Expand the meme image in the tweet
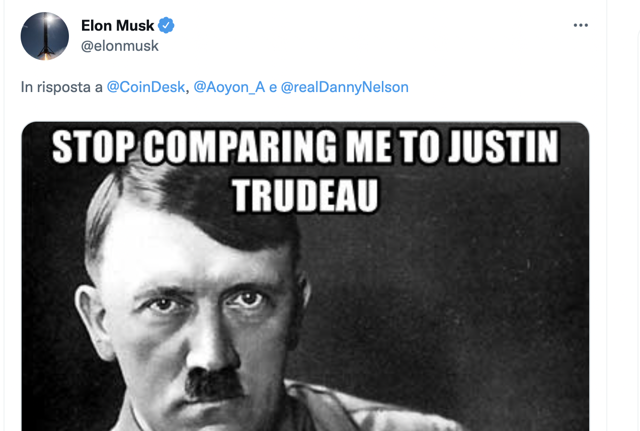 [x=305, y=276]
